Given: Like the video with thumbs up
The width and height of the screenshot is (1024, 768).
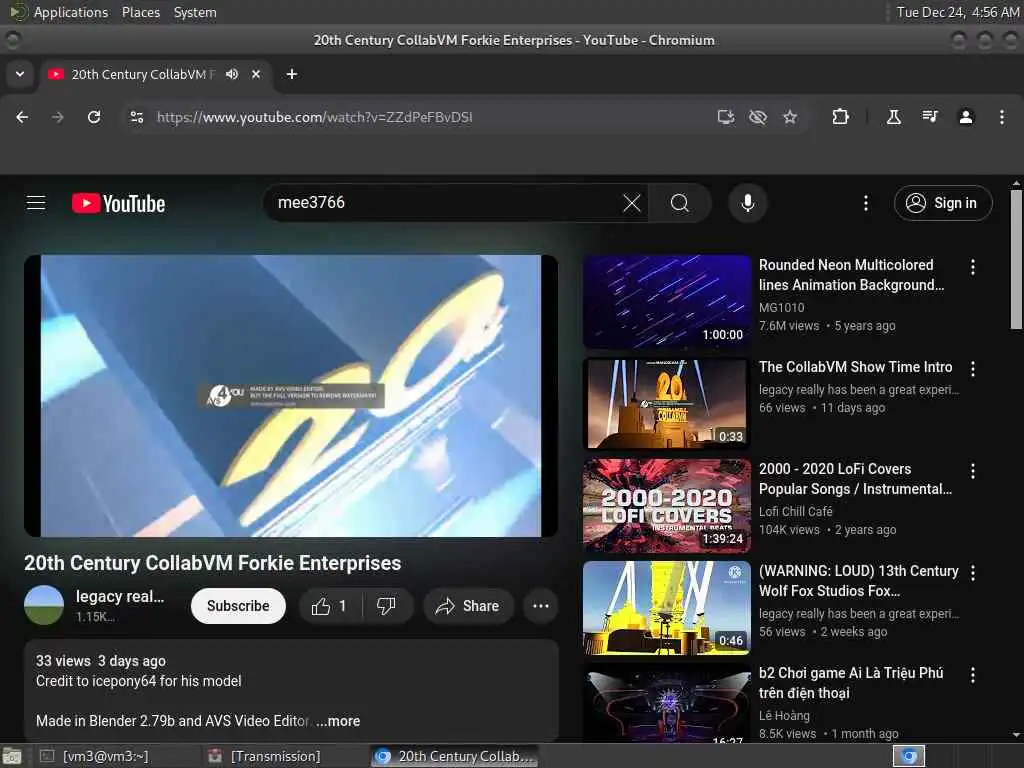Looking at the screenshot, I should tap(330, 606).
